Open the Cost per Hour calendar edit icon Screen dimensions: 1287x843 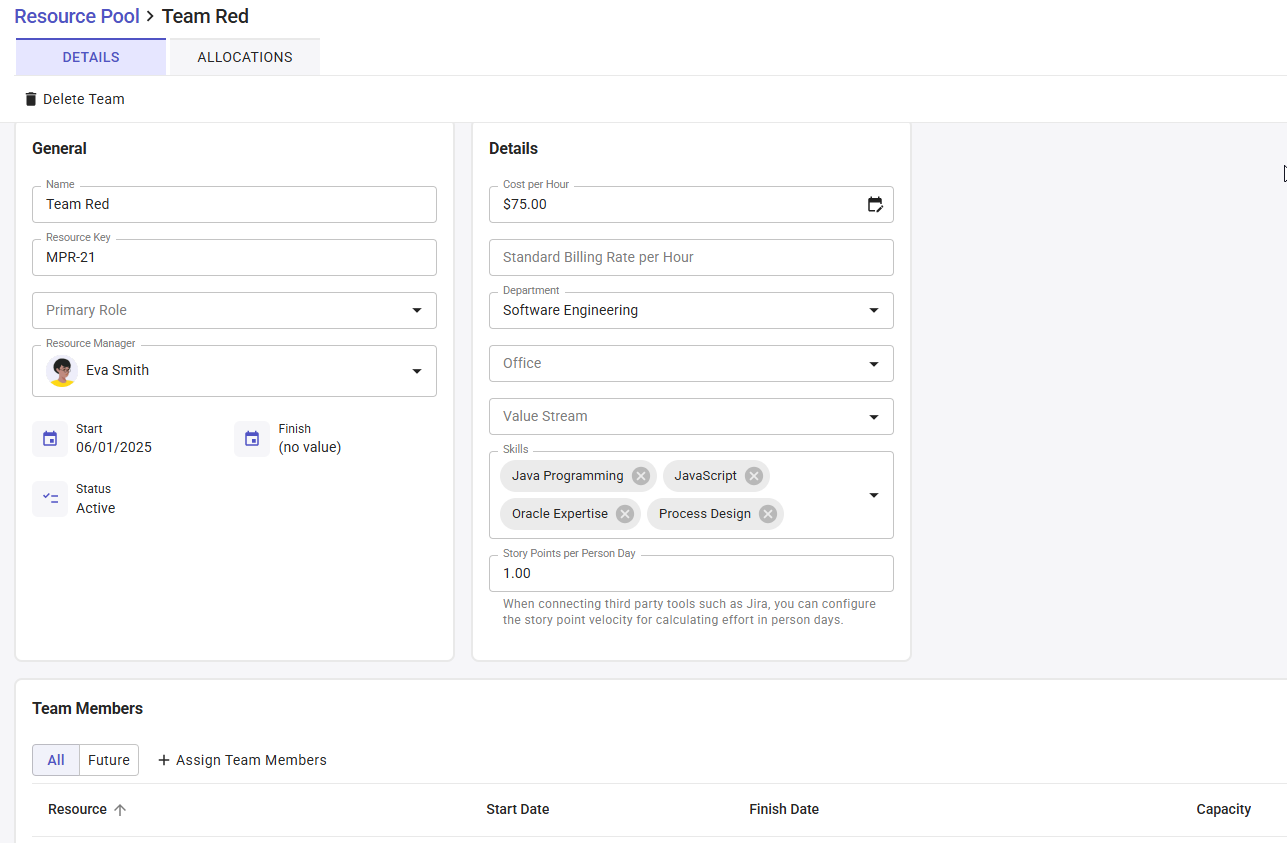click(875, 204)
